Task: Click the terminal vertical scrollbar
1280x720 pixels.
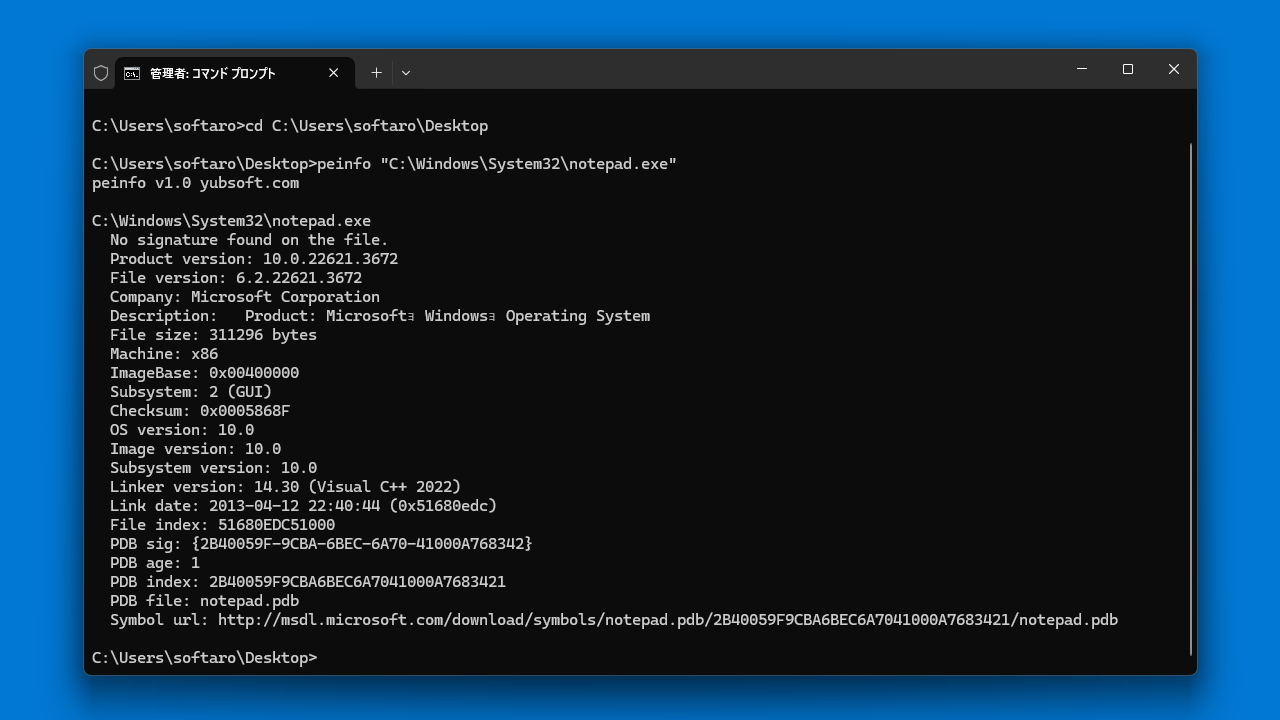Action: pyautogui.click(x=1191, y=399)
